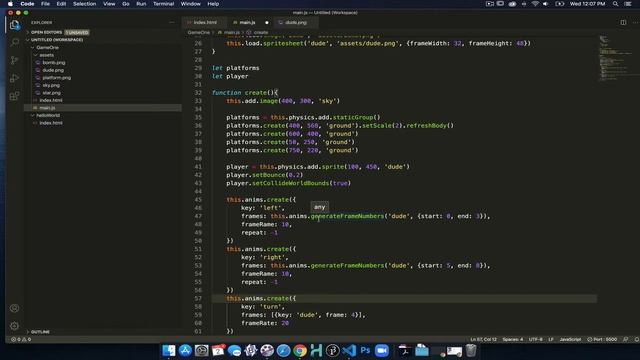
Task: Click the GameOne breadcrumb
Action: click(199, 32)
